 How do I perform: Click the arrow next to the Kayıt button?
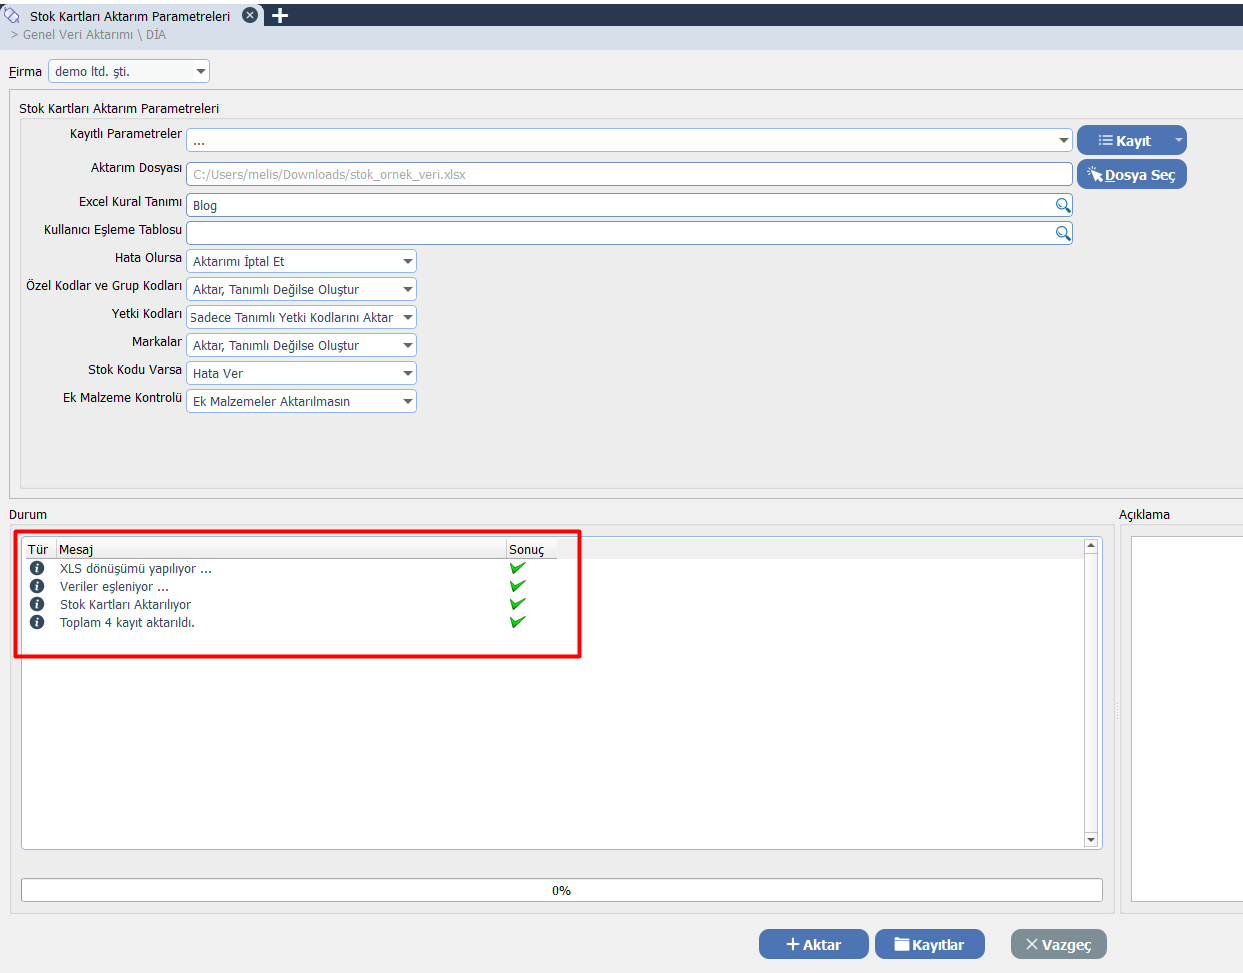[1178, 140]
